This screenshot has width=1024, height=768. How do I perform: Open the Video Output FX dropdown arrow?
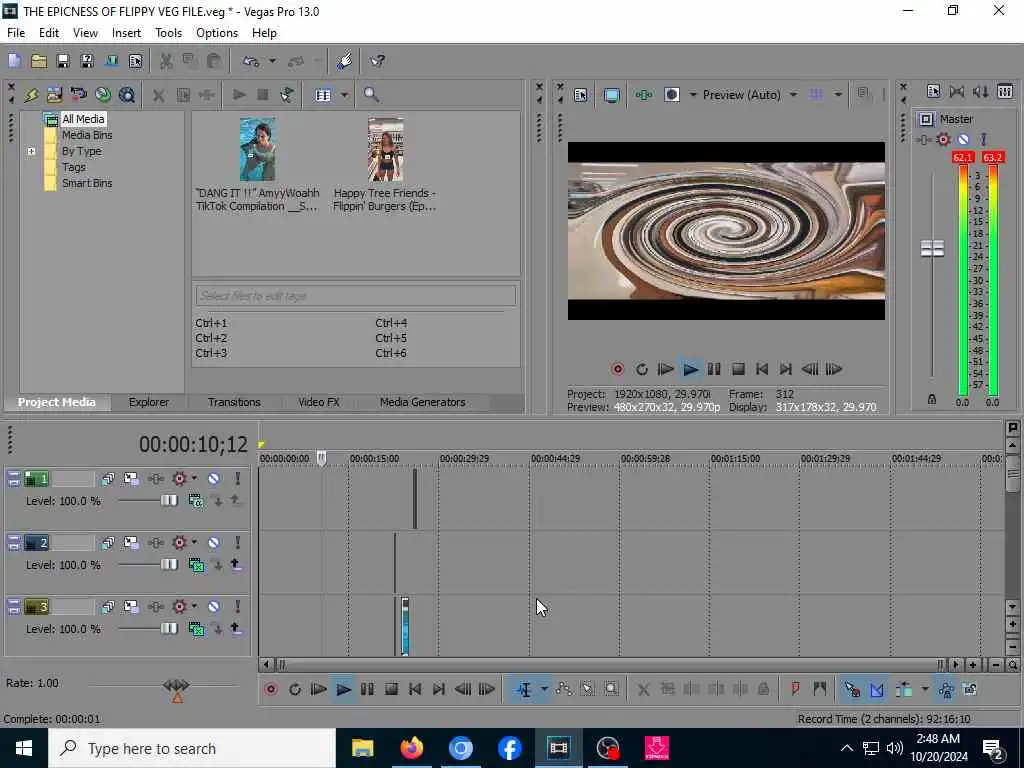[692, 95]
